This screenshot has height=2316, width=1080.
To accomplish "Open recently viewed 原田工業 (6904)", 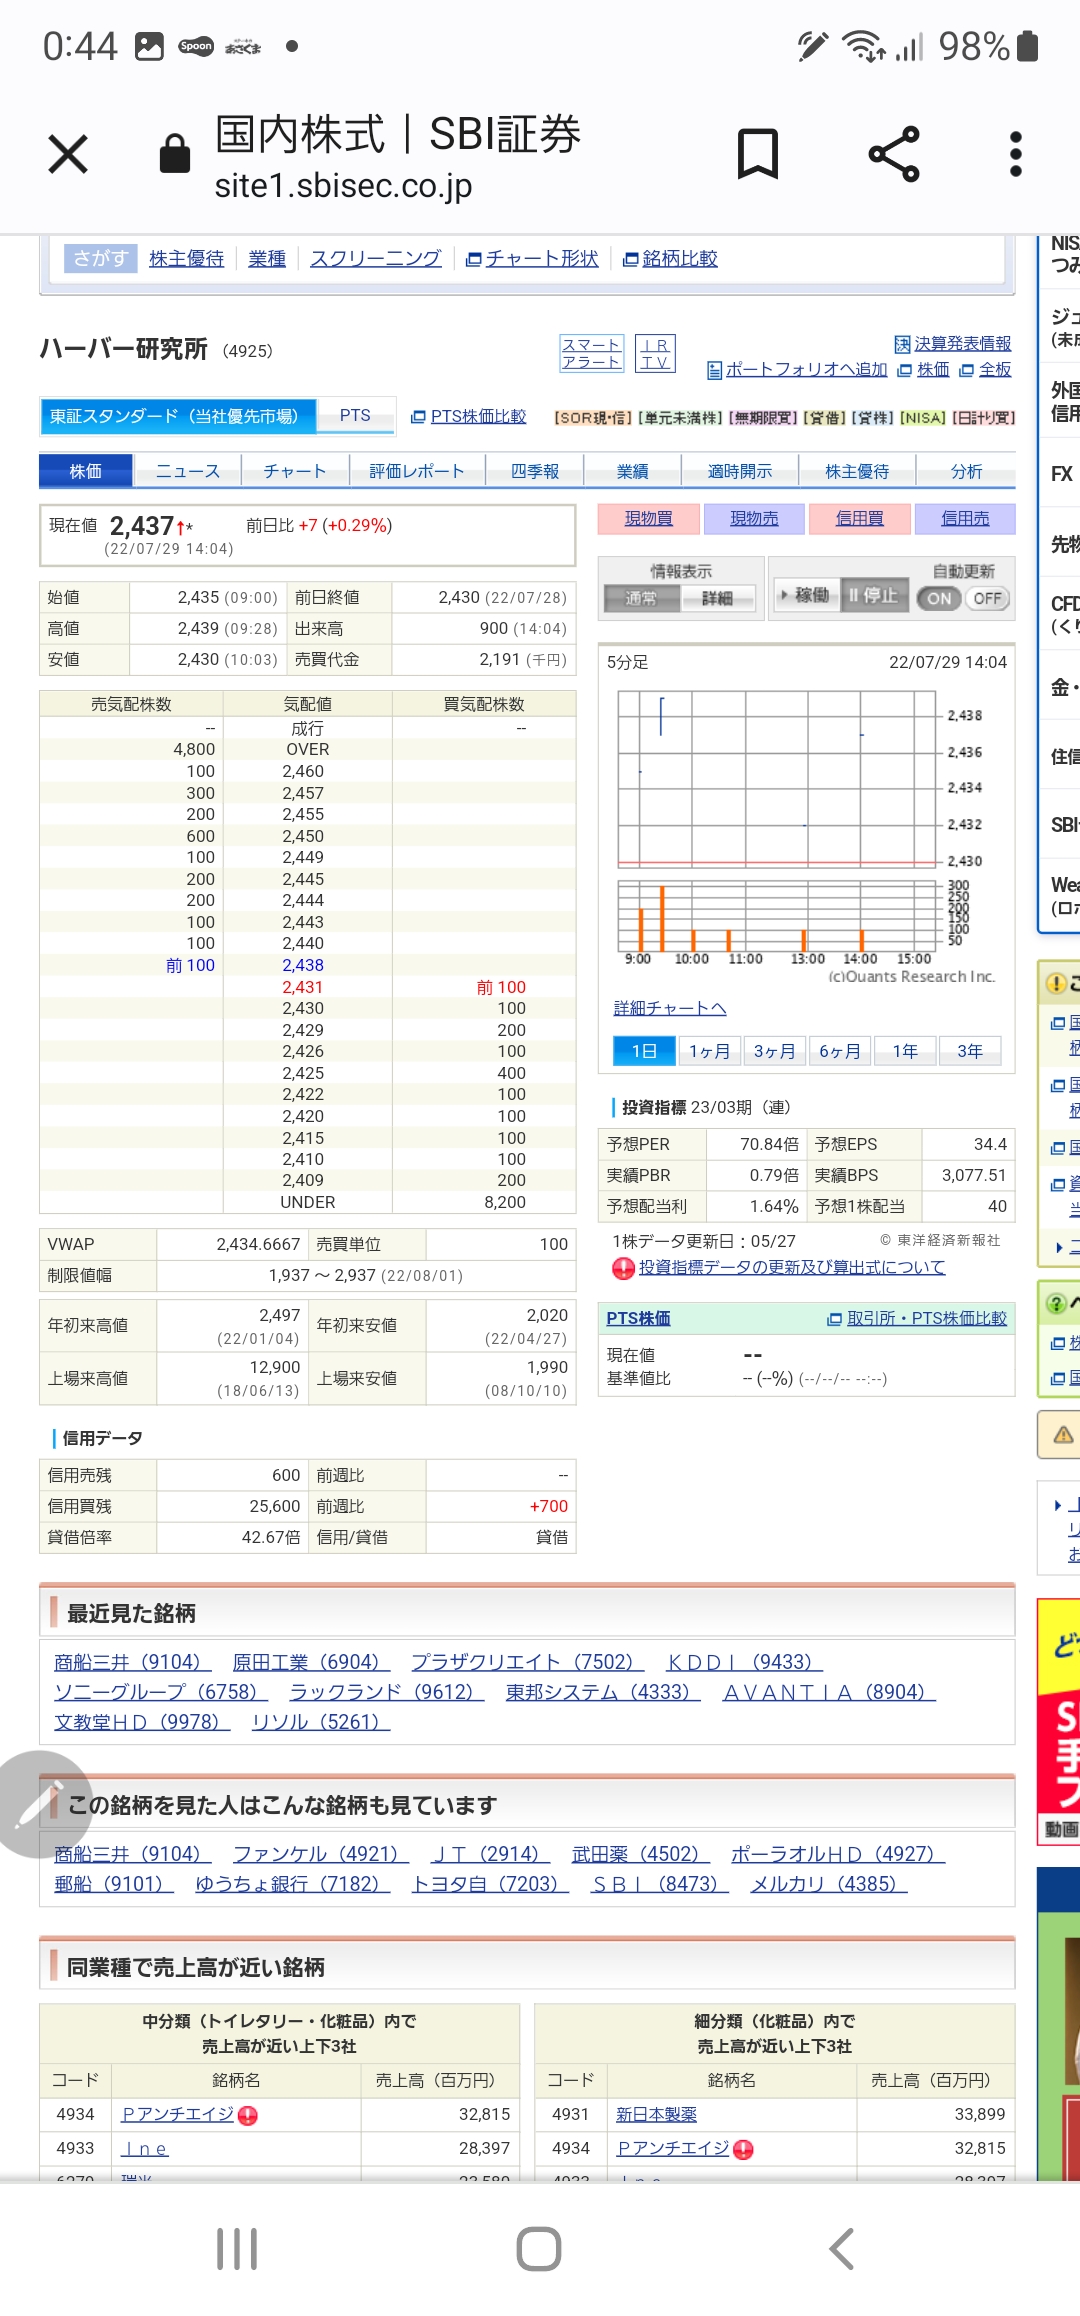I will pos(311,1662).
